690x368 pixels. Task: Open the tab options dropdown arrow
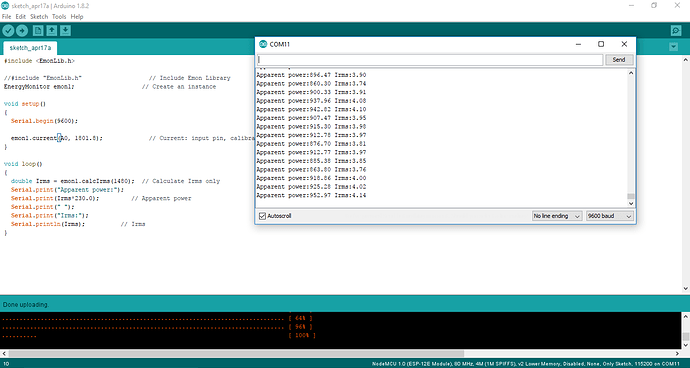coord(673,47)
